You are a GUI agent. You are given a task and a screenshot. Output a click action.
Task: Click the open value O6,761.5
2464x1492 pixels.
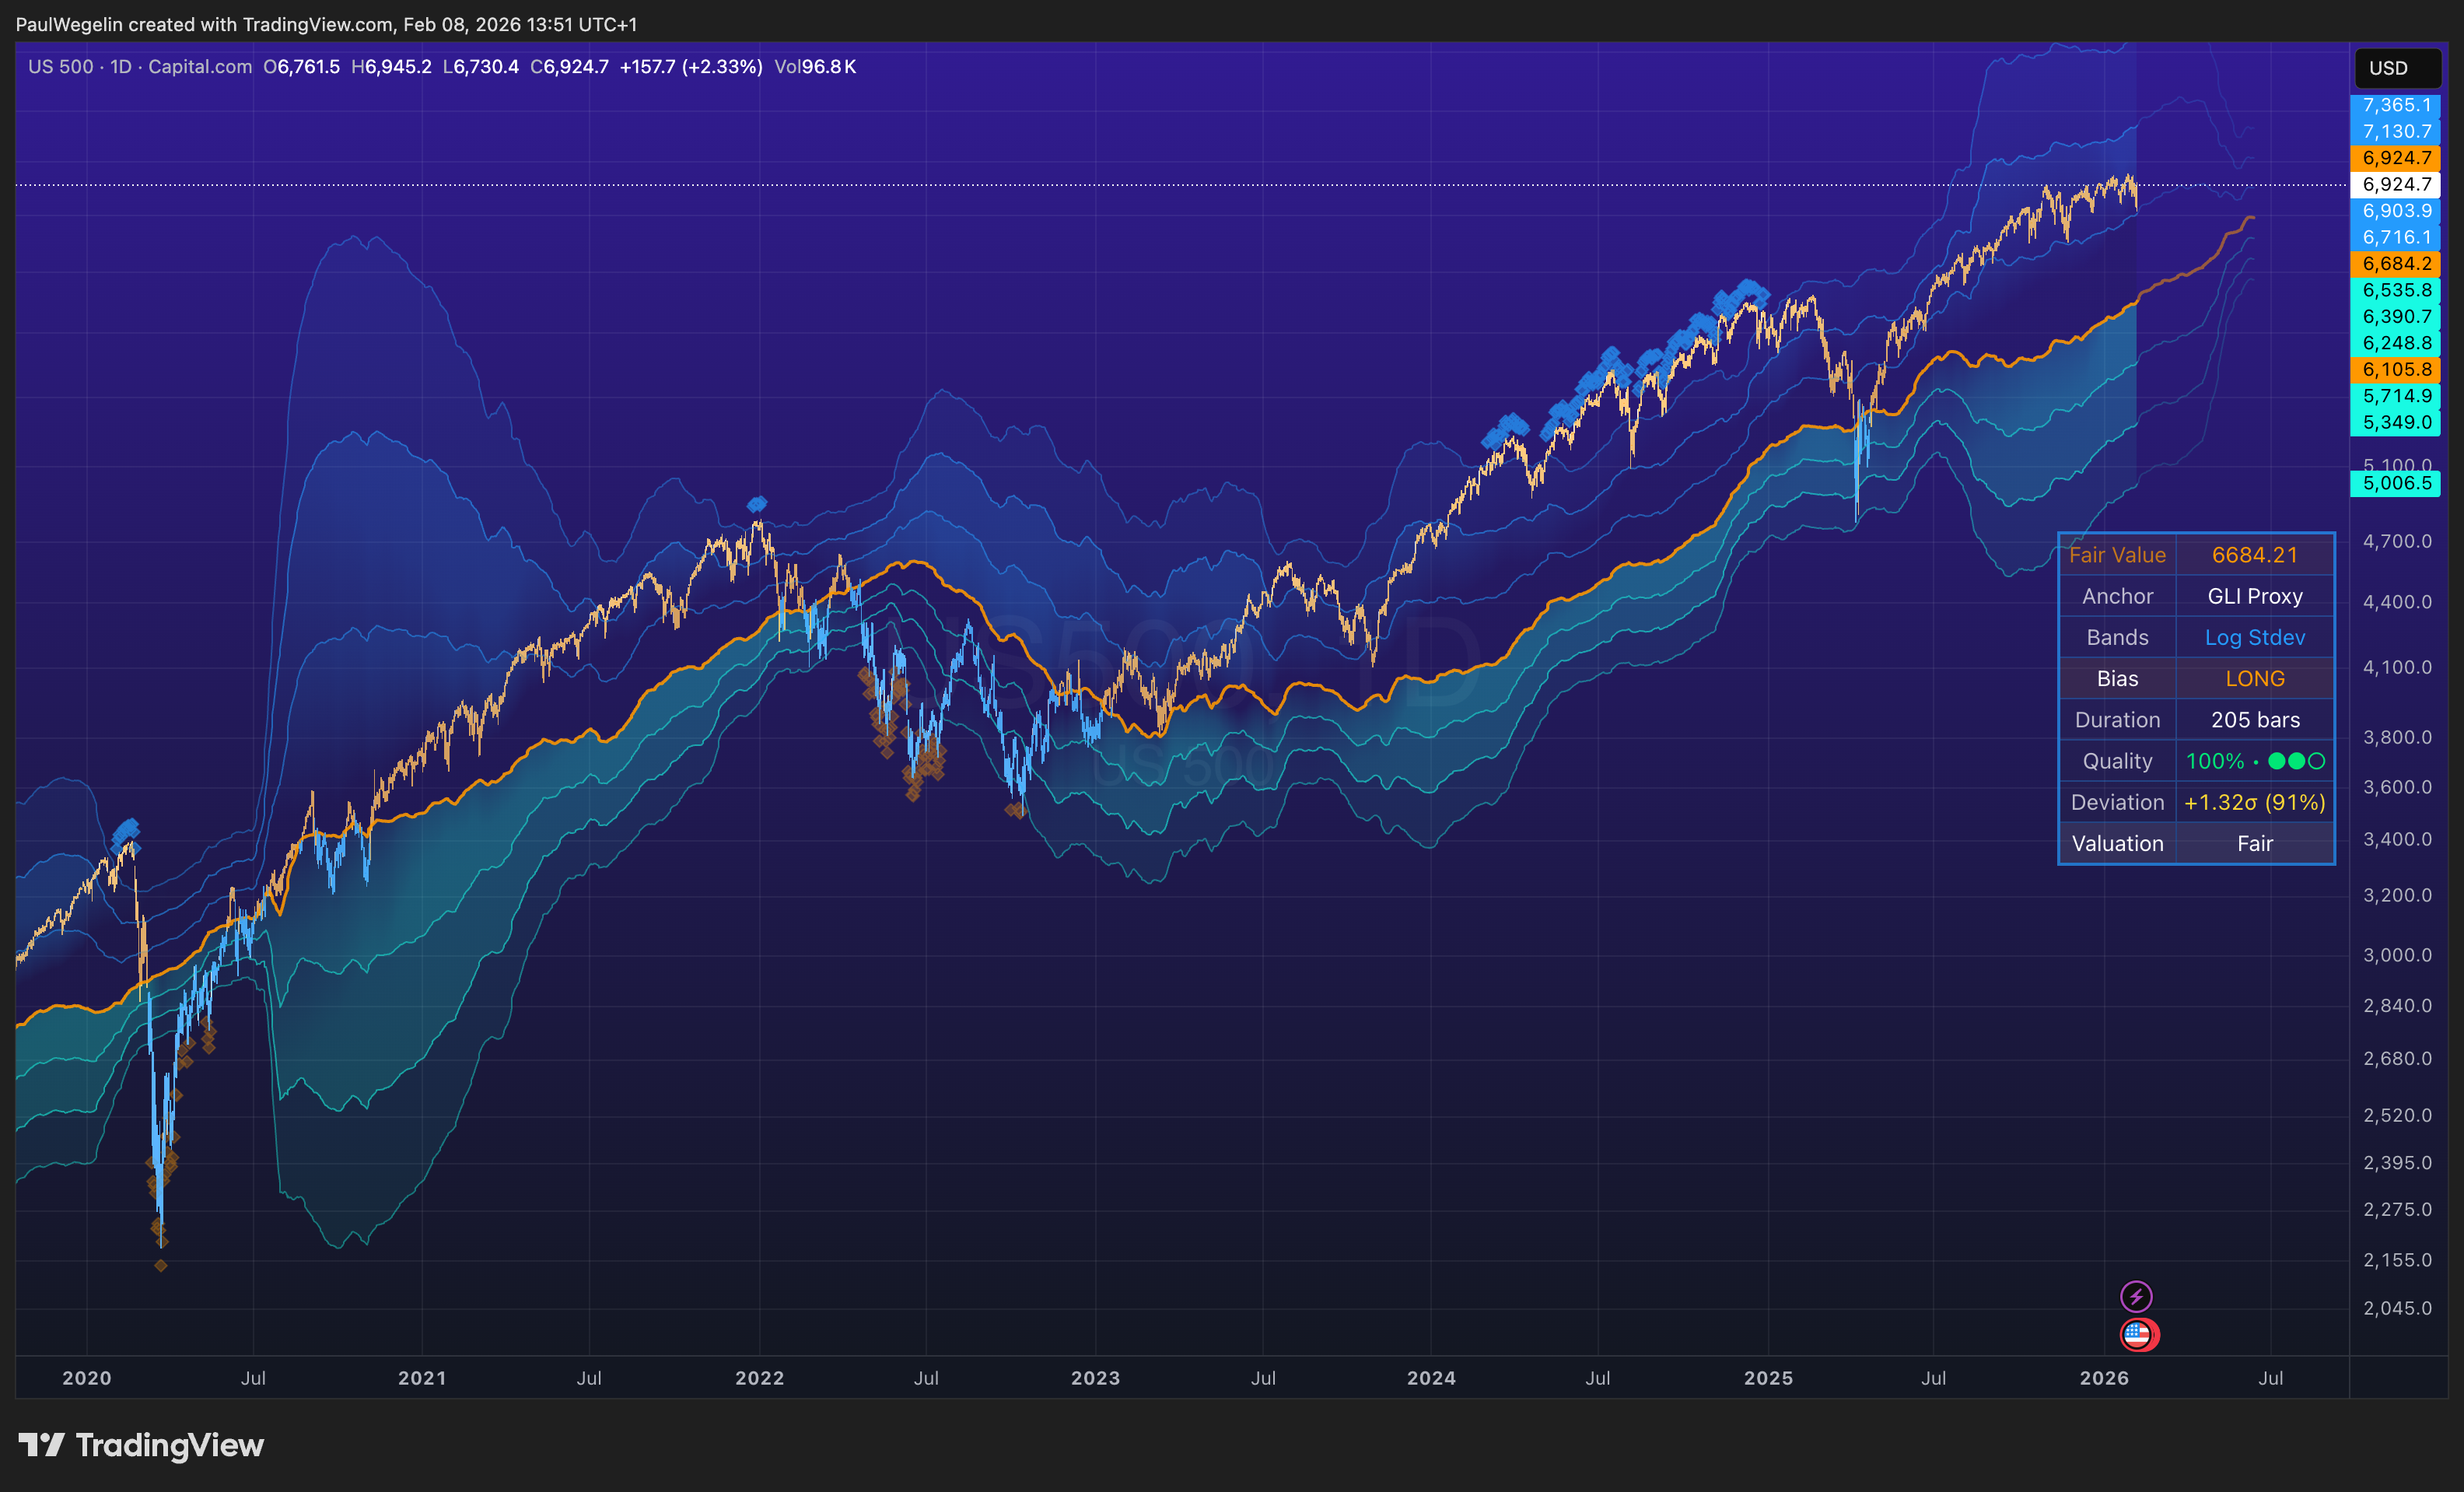302,66
